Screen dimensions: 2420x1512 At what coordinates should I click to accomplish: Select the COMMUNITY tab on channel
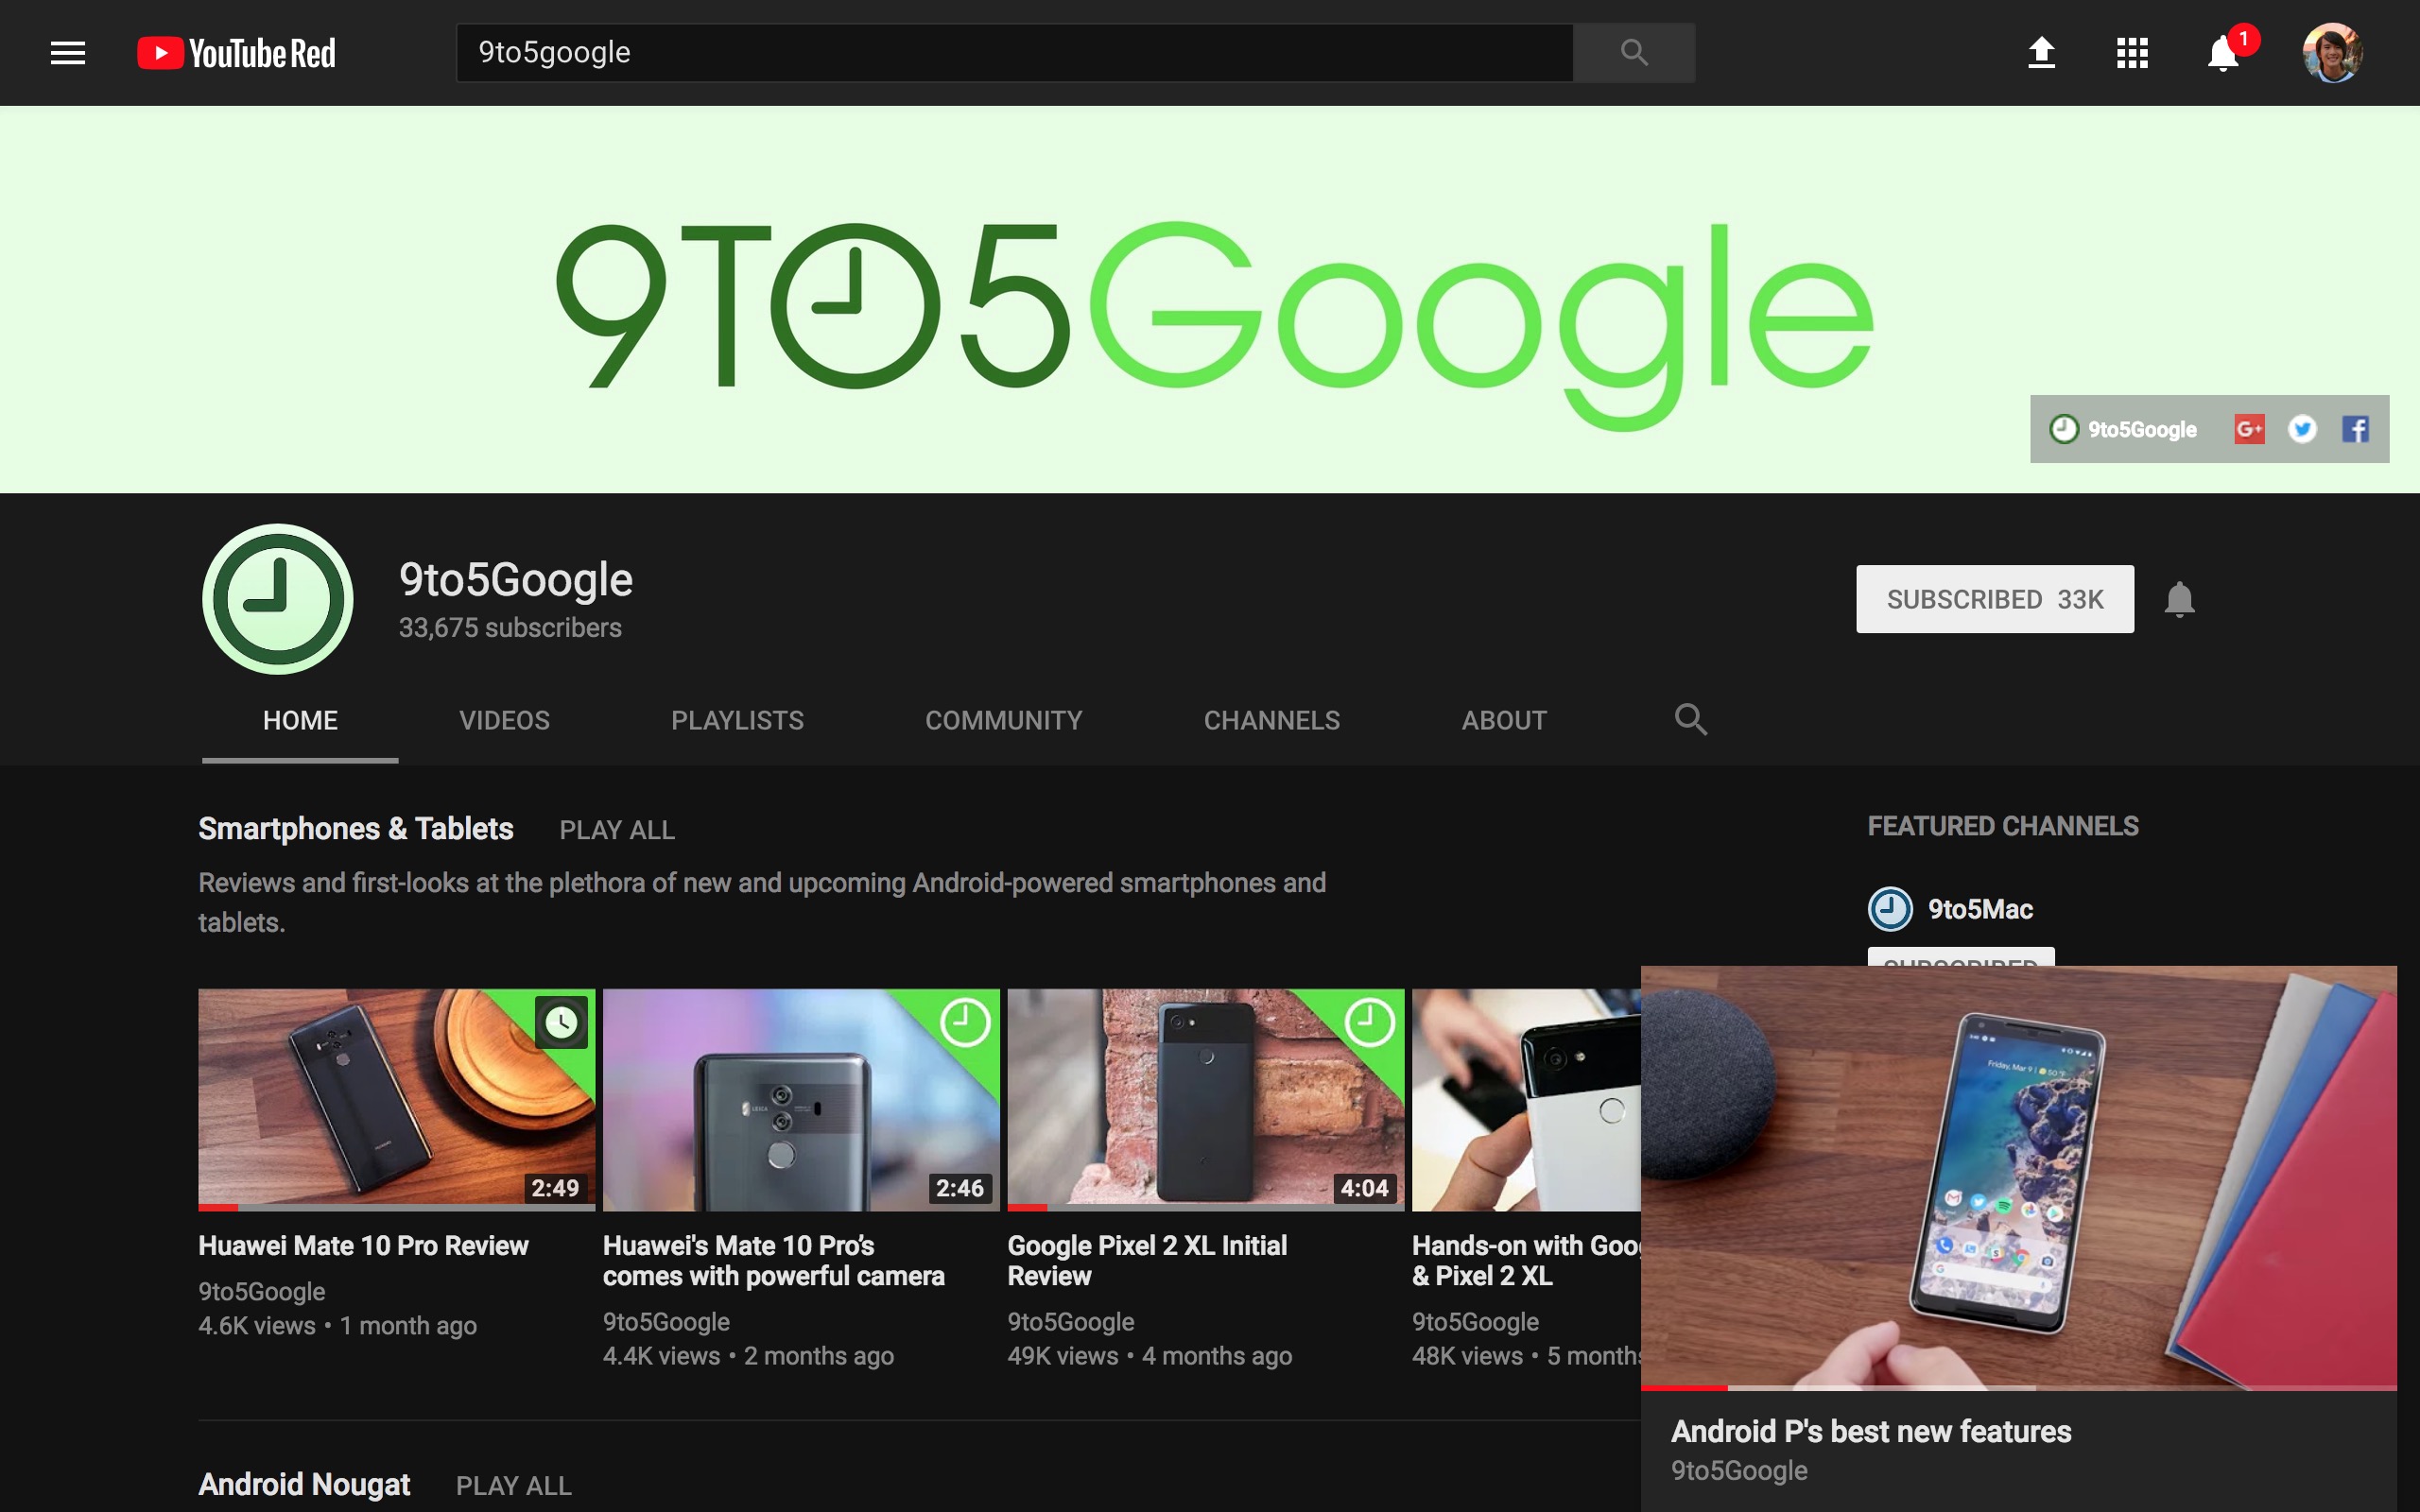click(1002, 719)
